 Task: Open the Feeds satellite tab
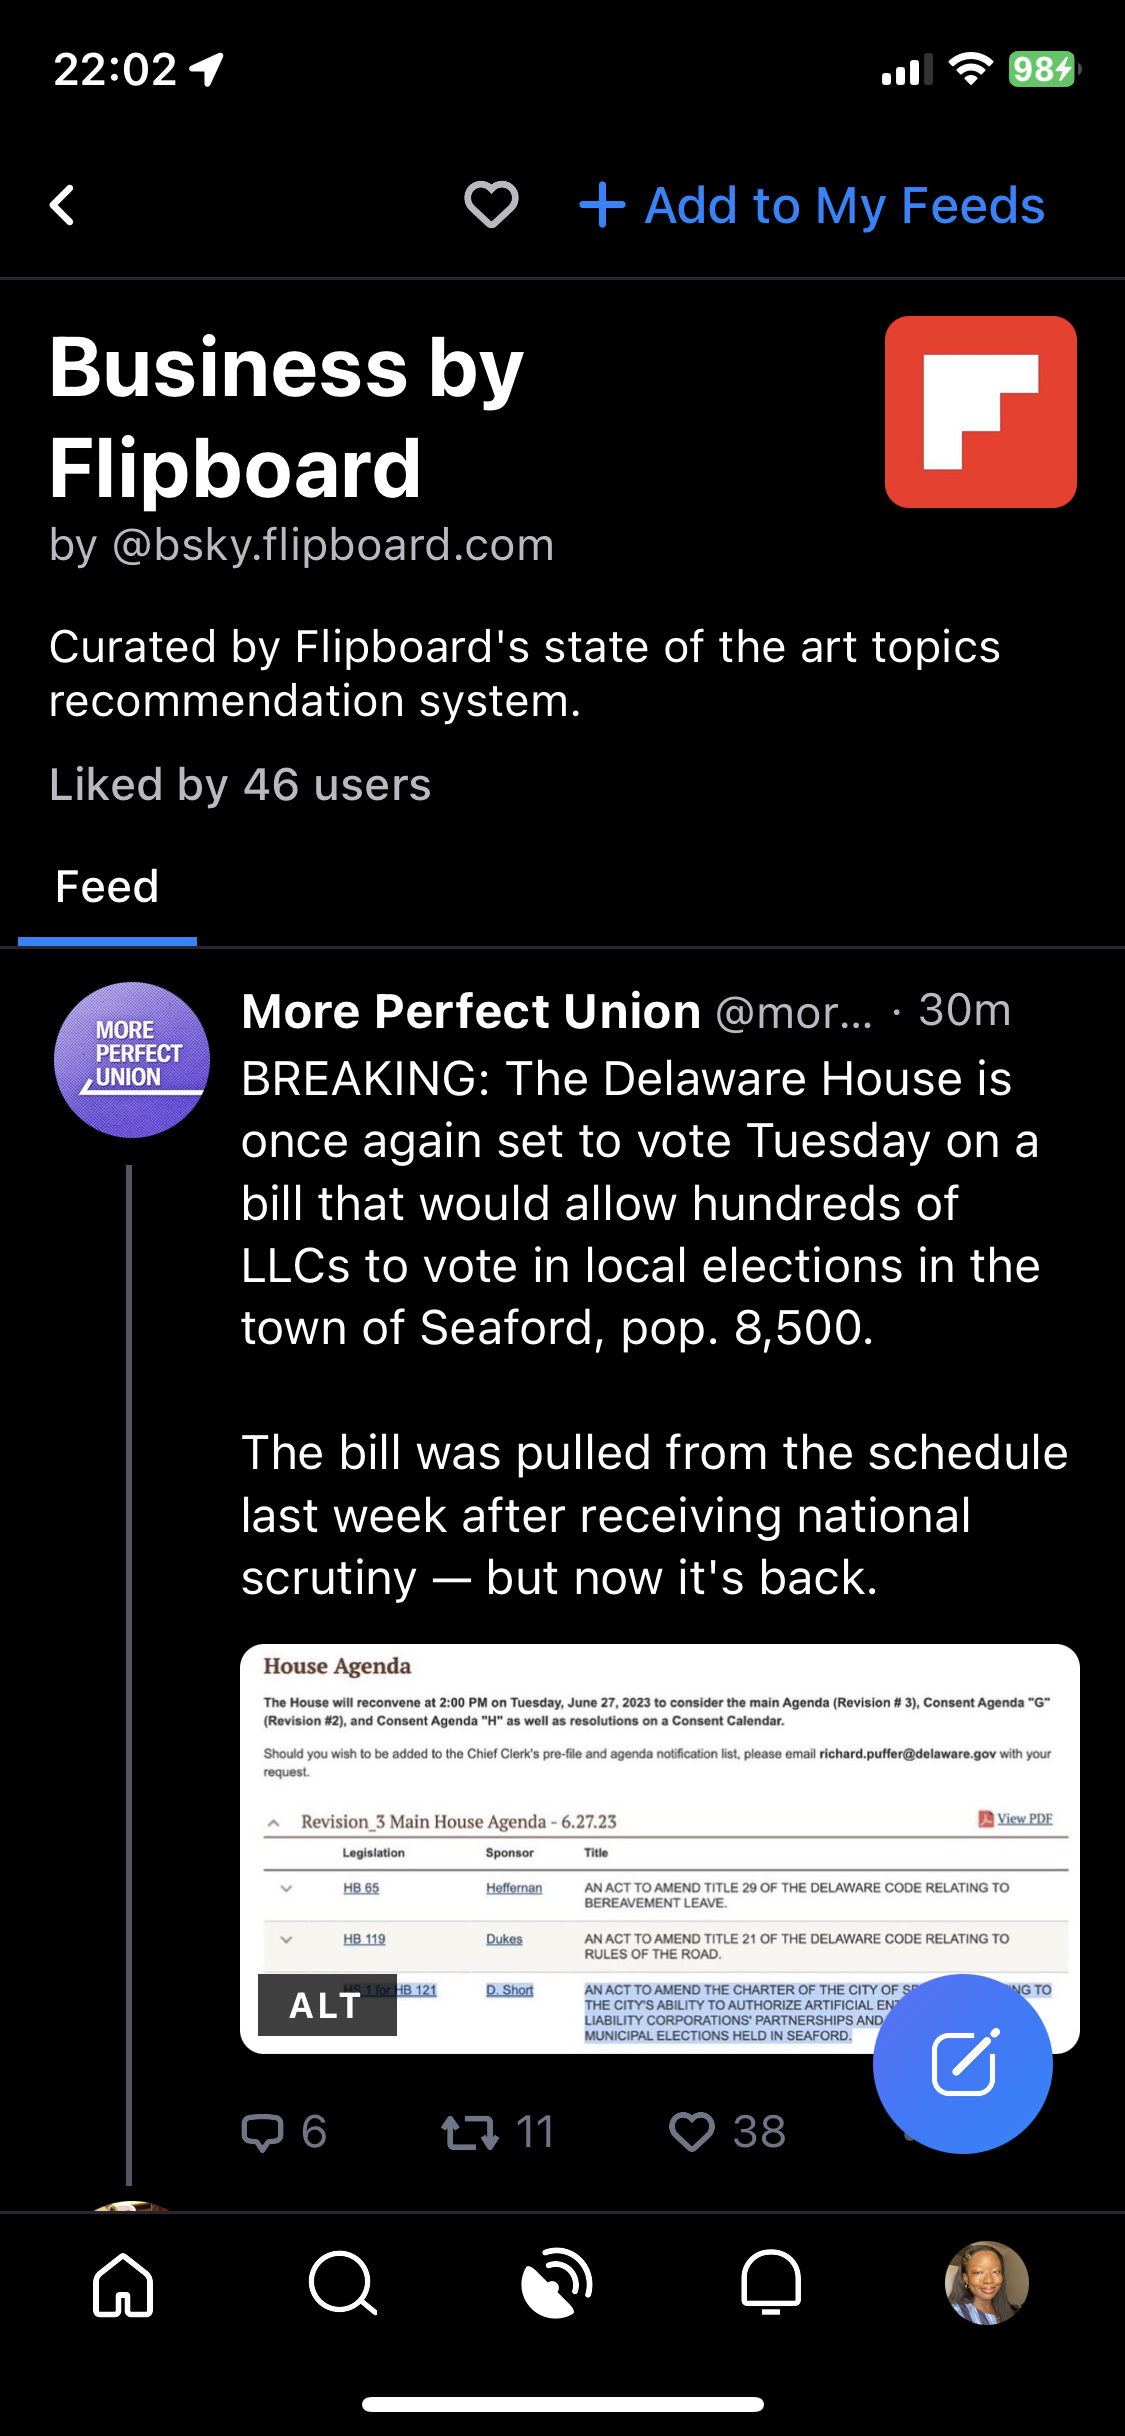557,2284
